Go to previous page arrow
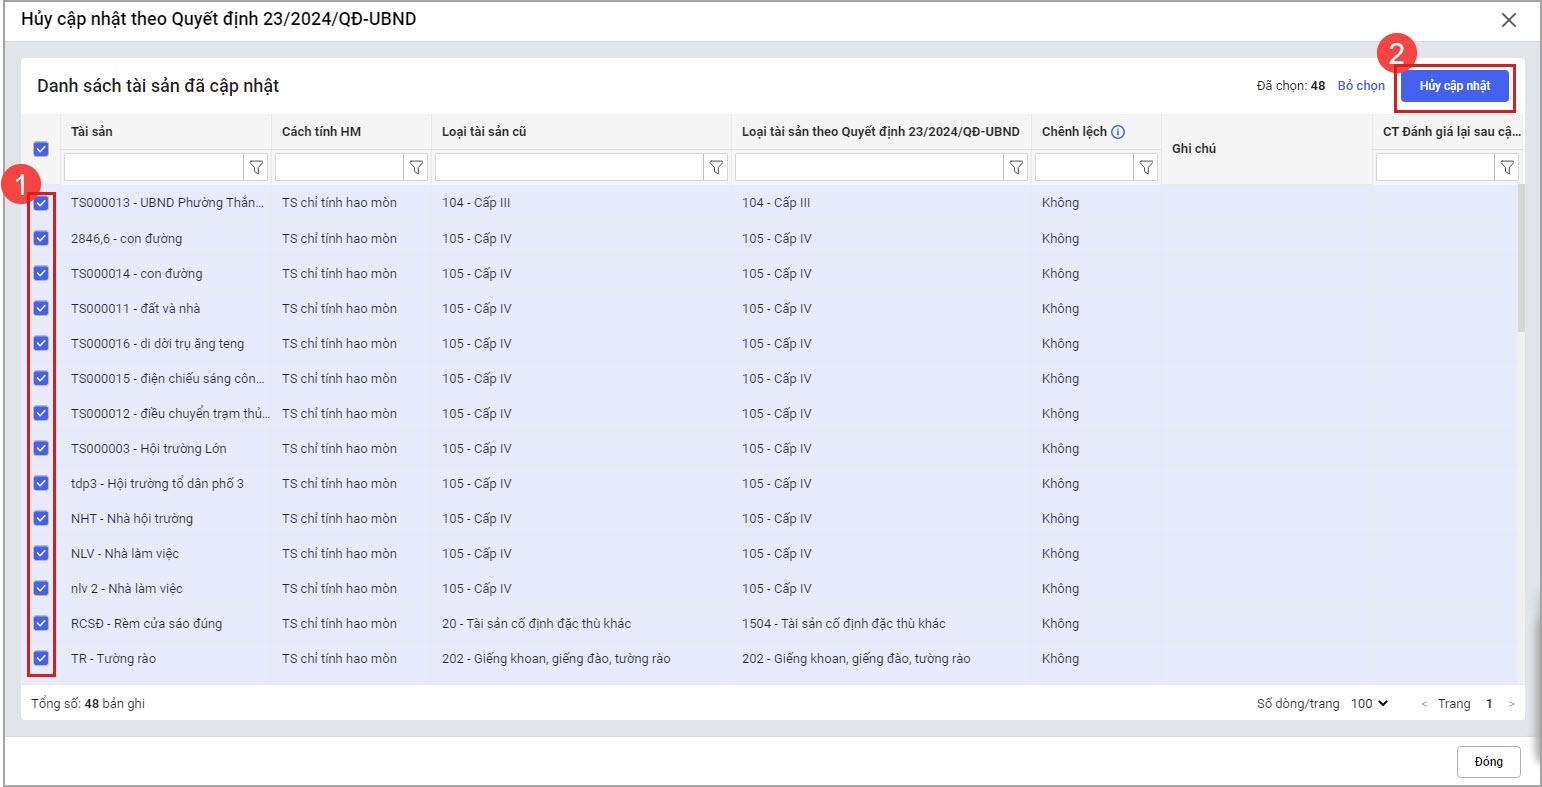 tap(1424, 704)
